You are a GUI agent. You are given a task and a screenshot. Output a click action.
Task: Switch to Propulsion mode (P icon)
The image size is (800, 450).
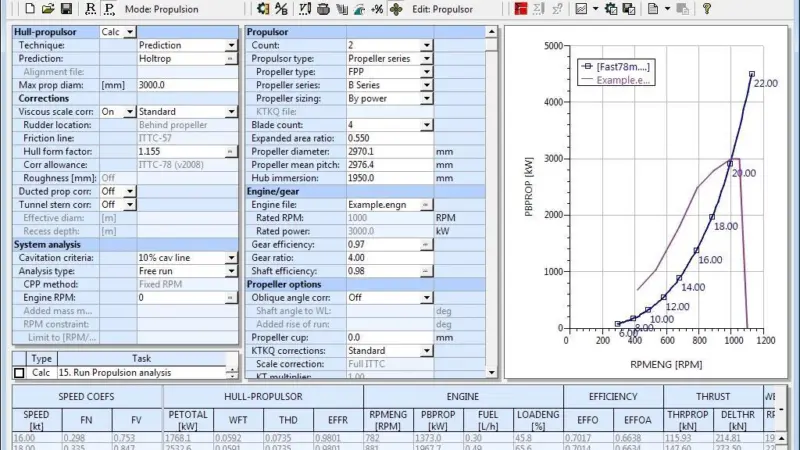click(109, 9)
